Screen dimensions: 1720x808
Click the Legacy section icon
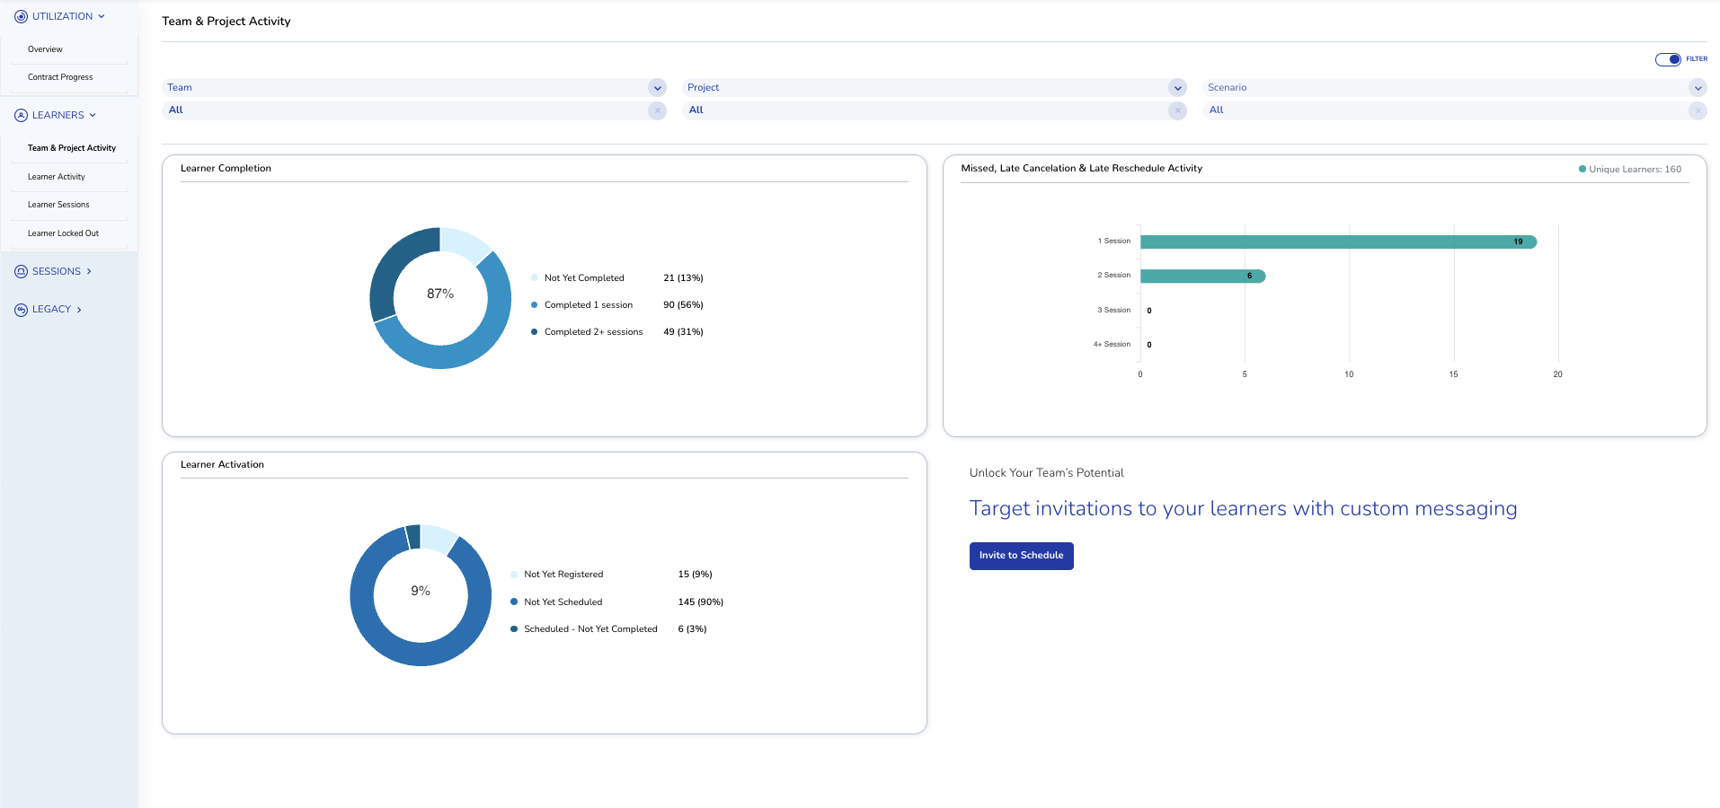point(21,310)
